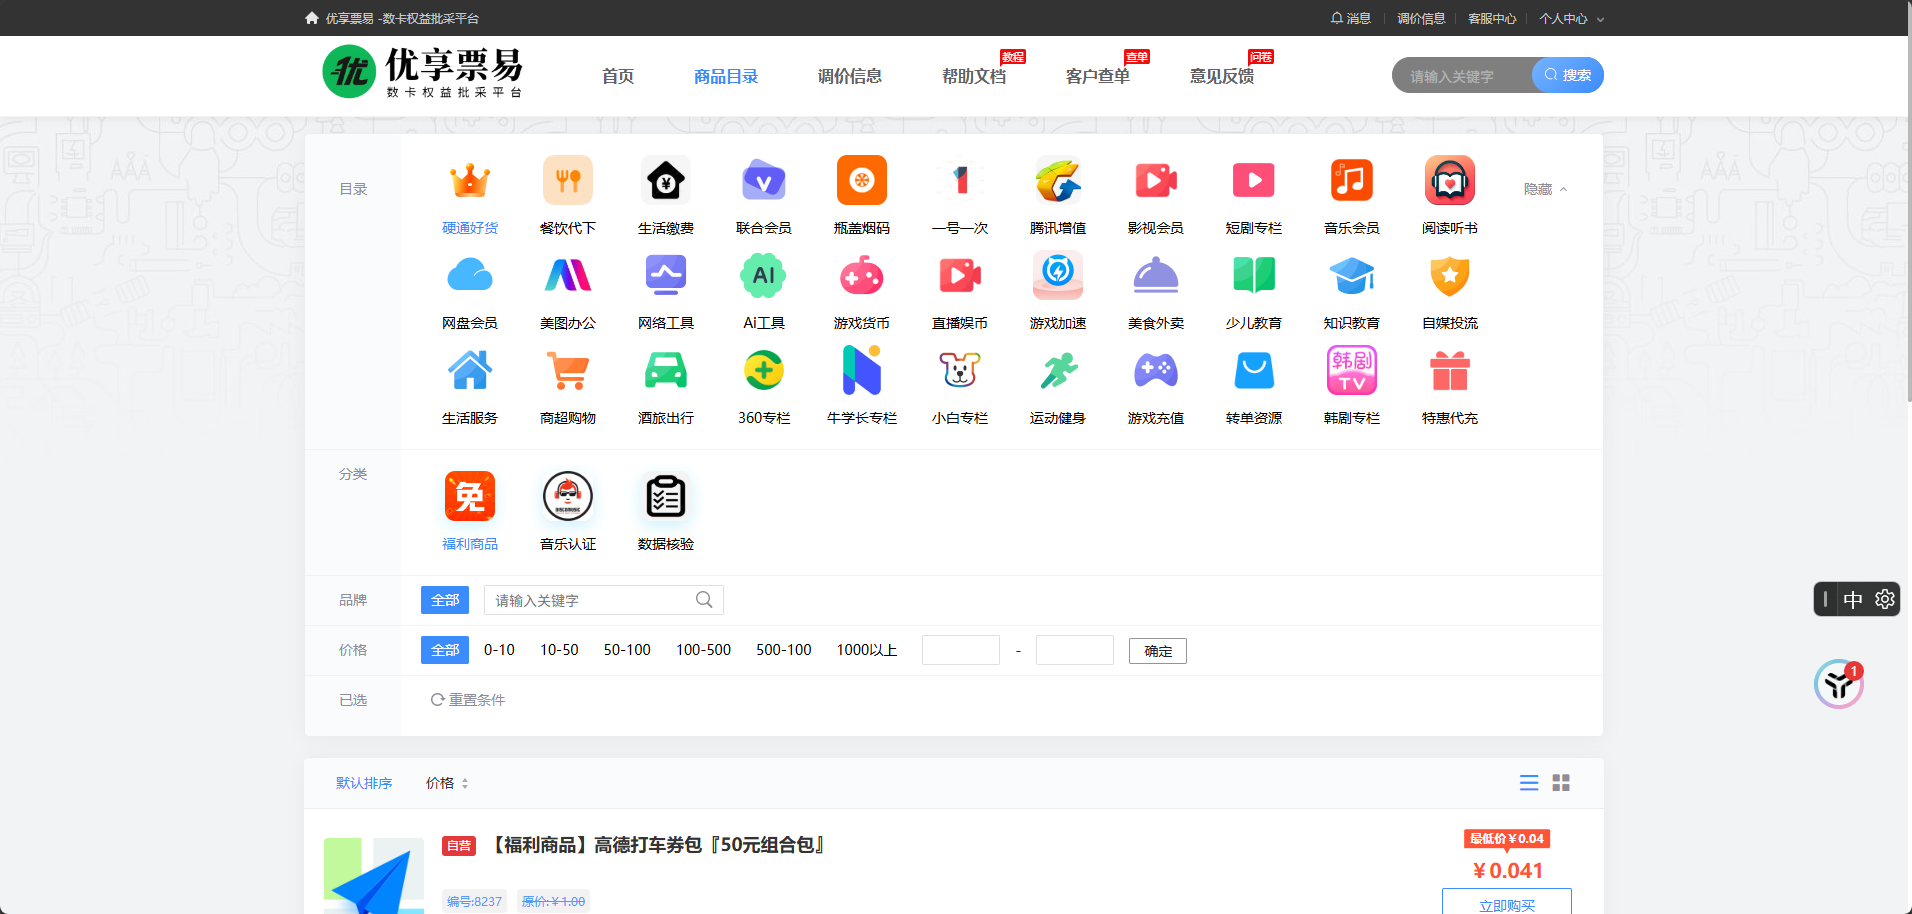Select the 特惠代充 gift icon
Viewport: 1912px width, 914px height.
[x=1450, y=370]
